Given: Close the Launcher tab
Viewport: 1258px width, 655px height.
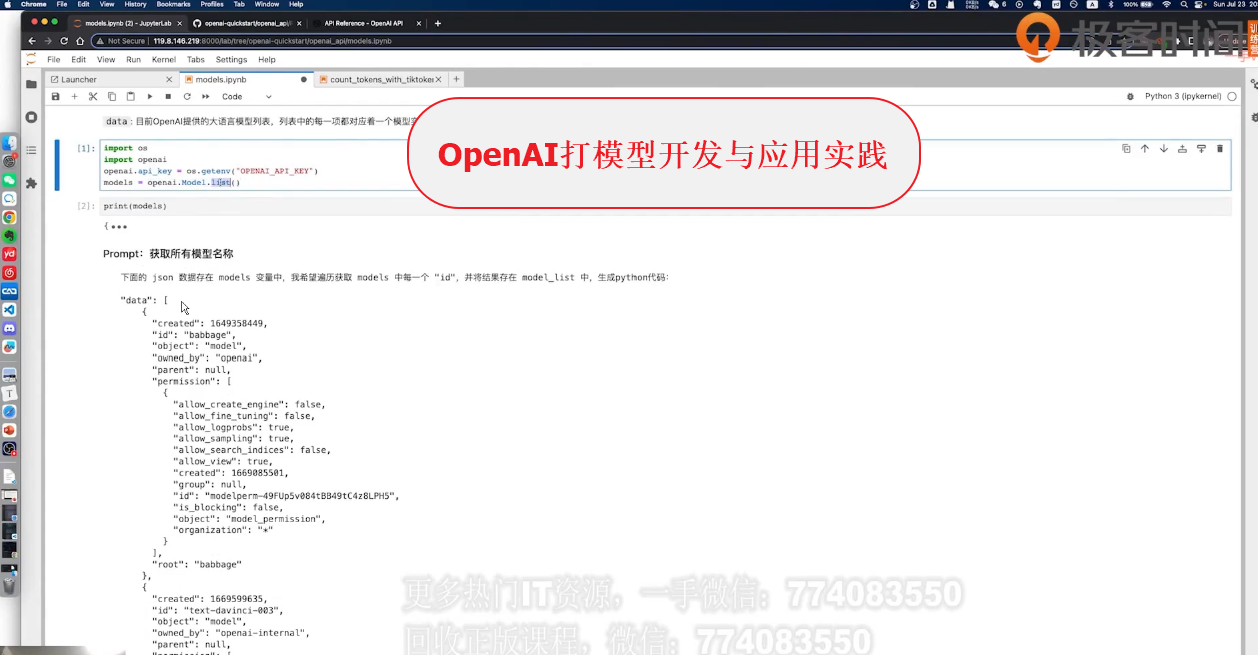Looking at the screenshot, I should coord(169,79).
